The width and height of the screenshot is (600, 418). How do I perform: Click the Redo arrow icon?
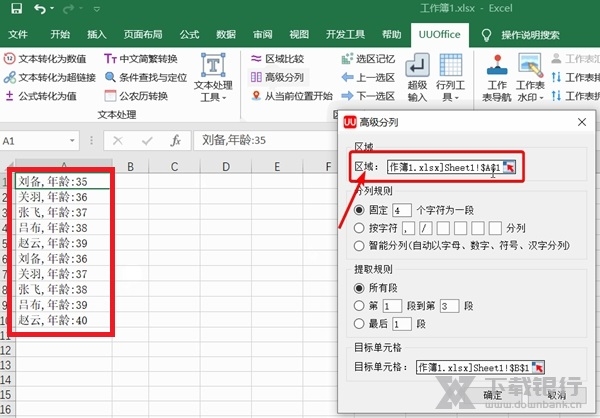pos(68,8)
